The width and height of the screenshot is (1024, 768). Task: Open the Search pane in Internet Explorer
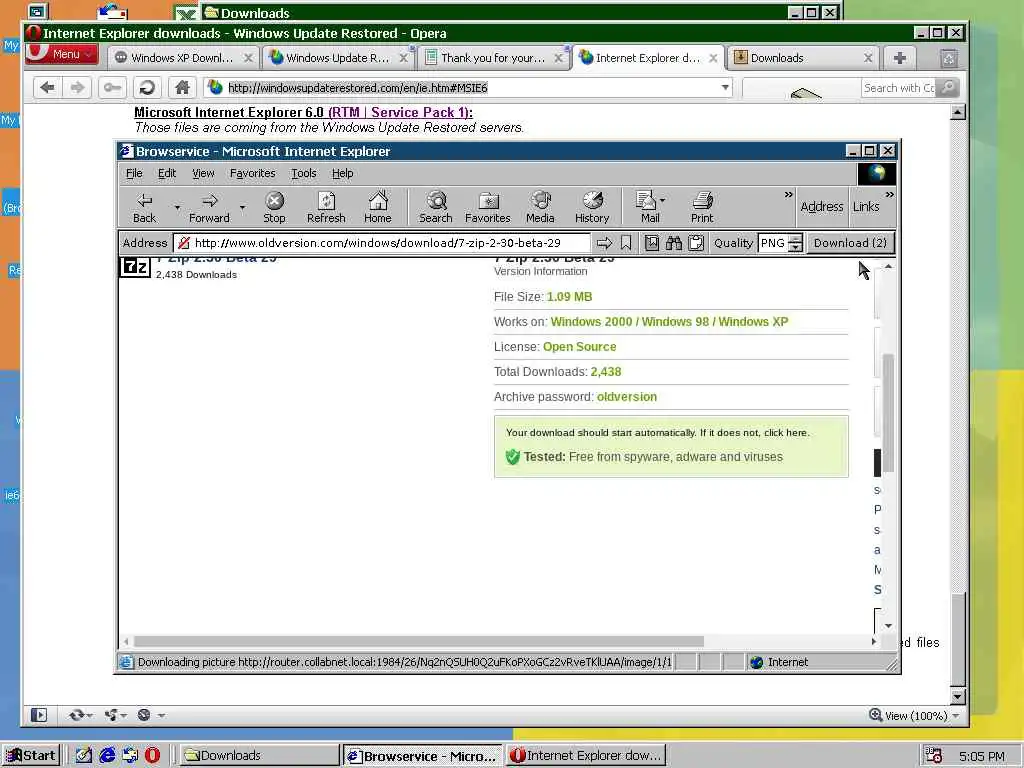click(x=436, y=208)
